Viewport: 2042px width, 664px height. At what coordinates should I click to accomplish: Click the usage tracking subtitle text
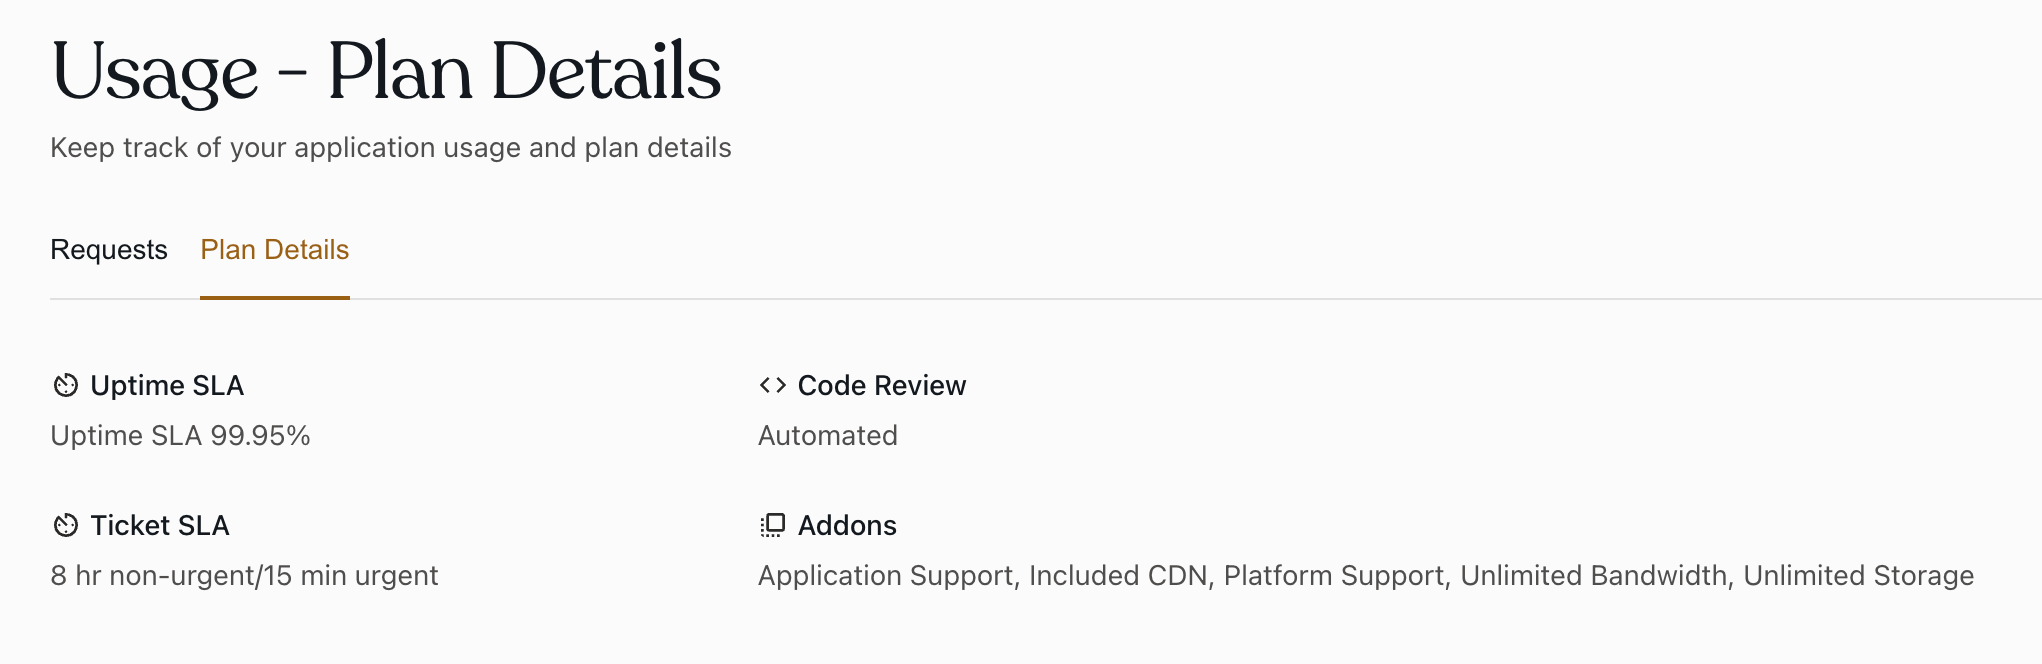(x=391, y=147)
